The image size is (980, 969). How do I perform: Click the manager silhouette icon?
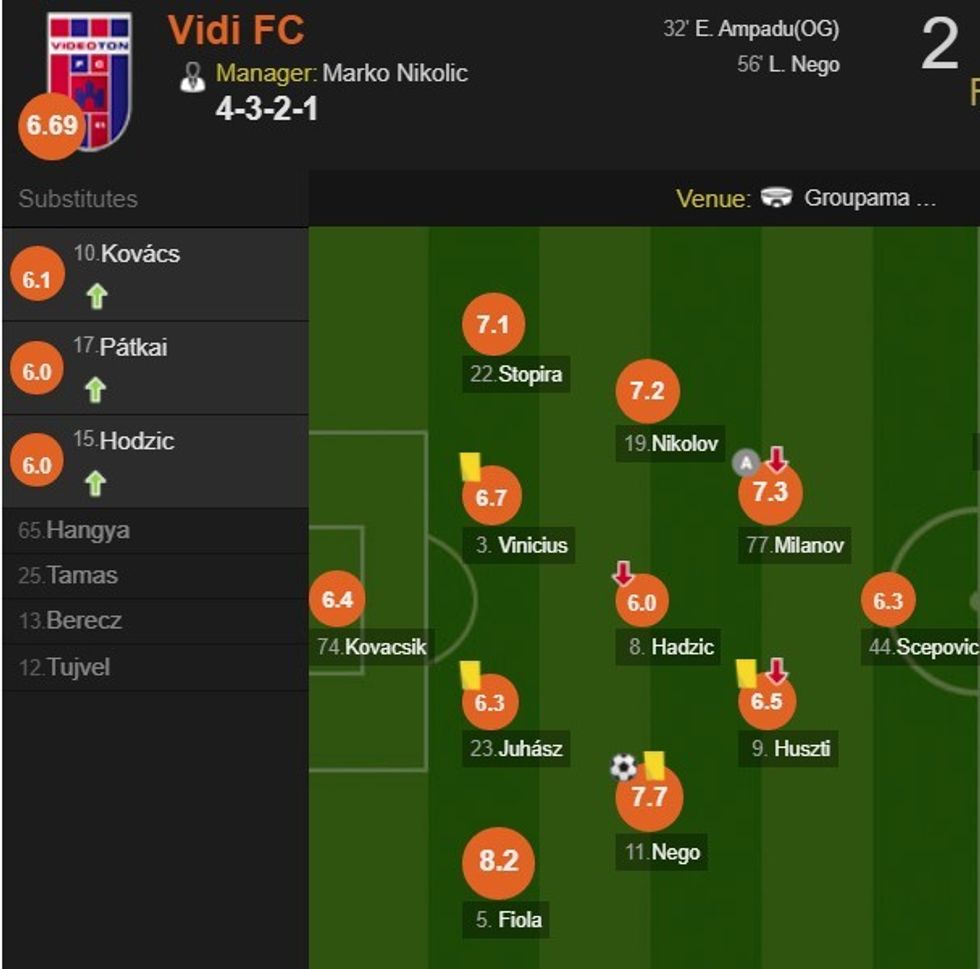coord(192,77)
